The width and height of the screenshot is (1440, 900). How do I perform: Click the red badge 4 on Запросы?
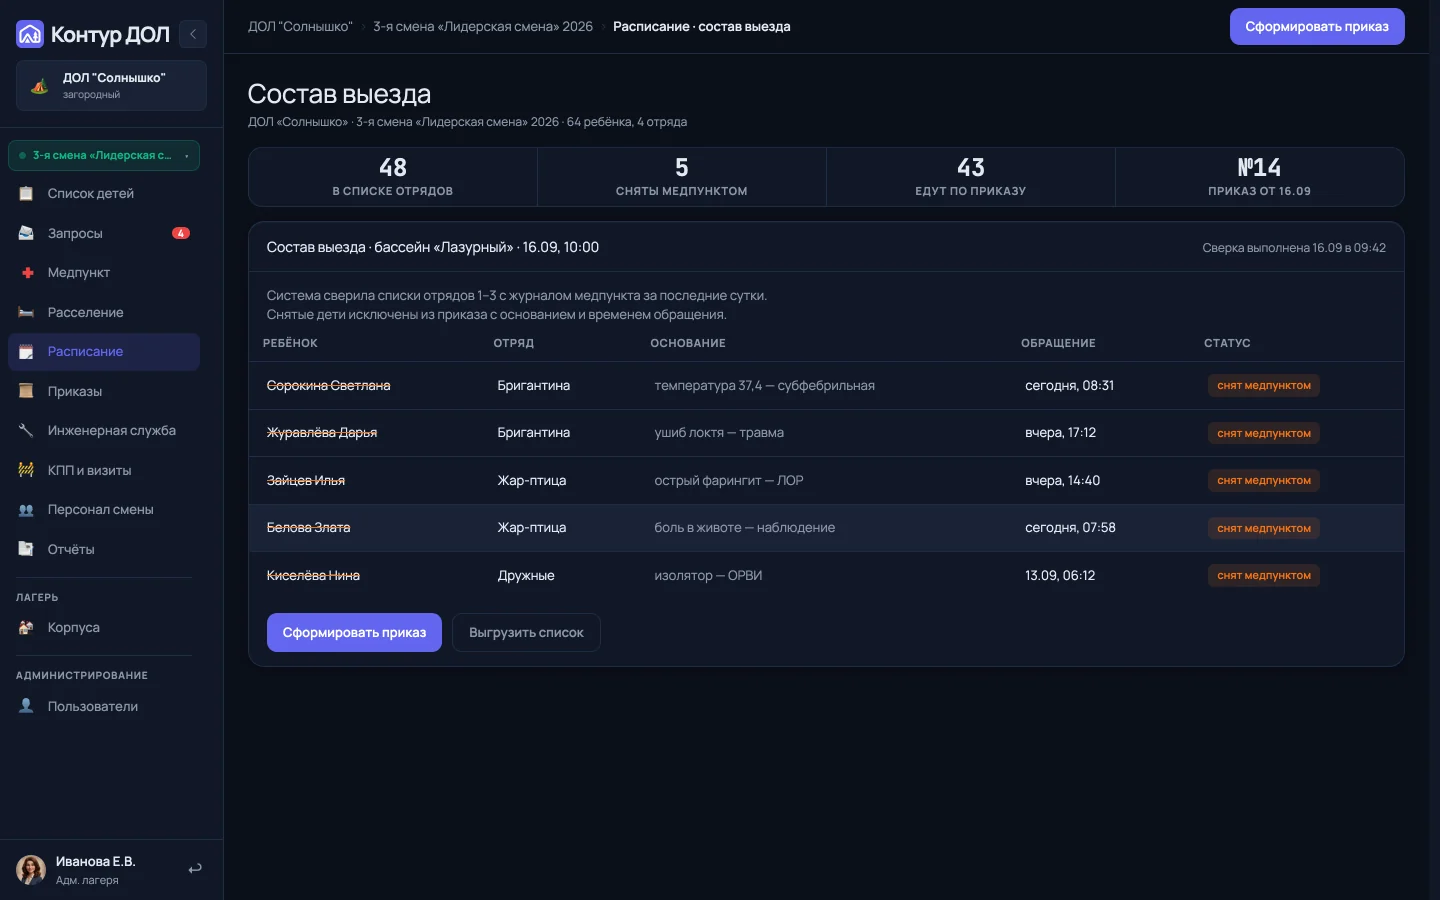tap(181, 233)
